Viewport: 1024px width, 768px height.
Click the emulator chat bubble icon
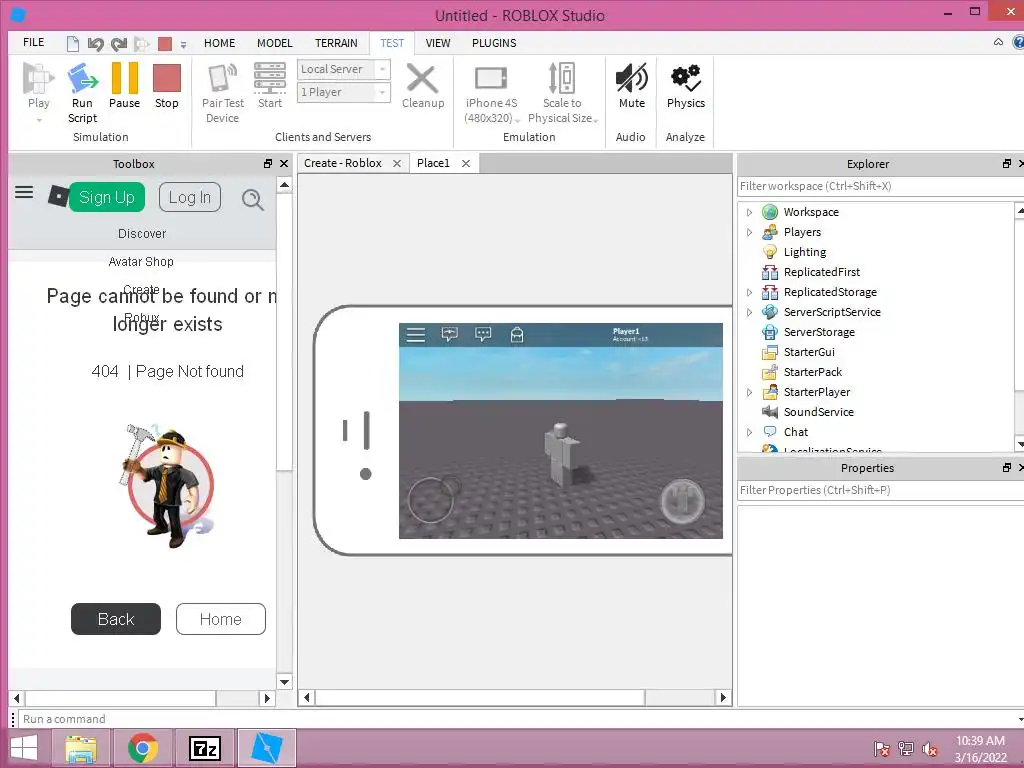coord(483,334)
